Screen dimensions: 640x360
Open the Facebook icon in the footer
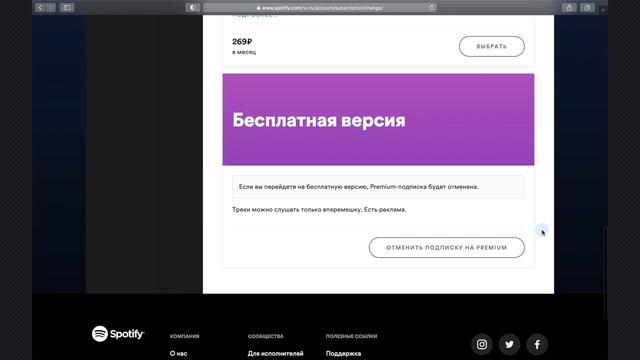(x=537, y=344)
